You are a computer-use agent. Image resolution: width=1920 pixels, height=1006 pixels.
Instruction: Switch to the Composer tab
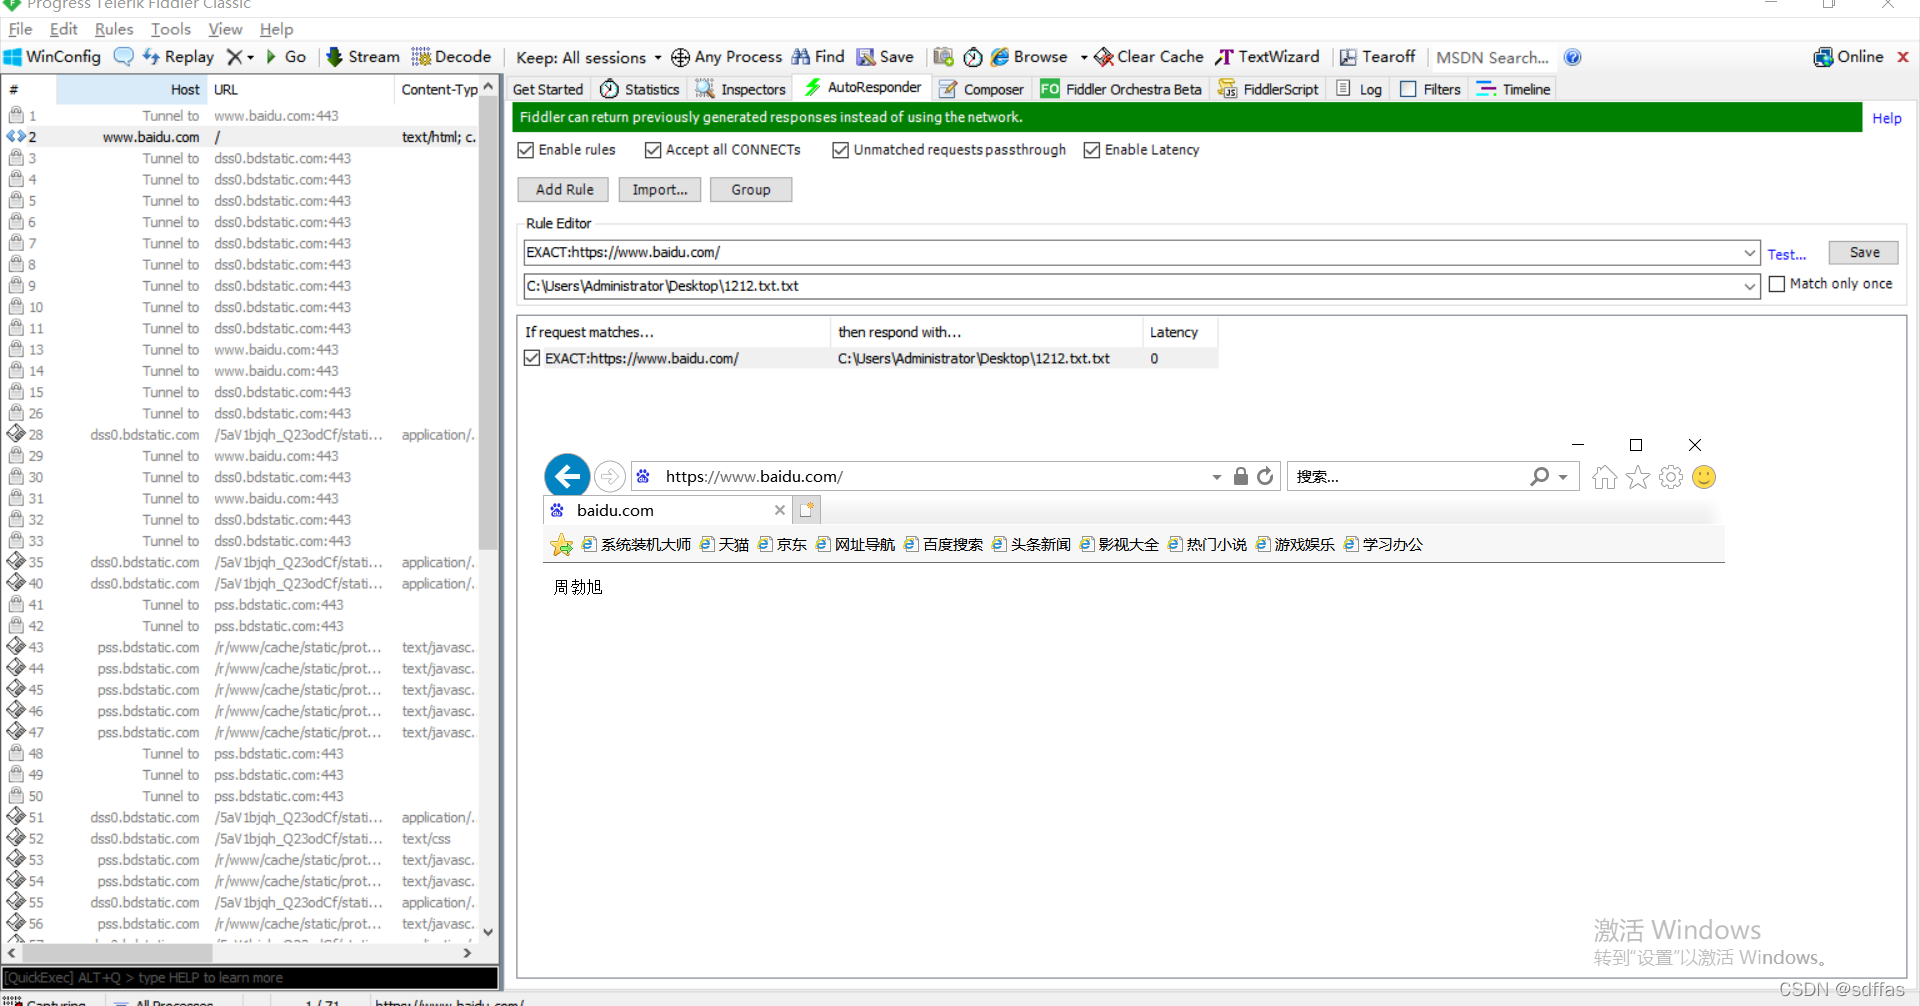click(982, 89)
